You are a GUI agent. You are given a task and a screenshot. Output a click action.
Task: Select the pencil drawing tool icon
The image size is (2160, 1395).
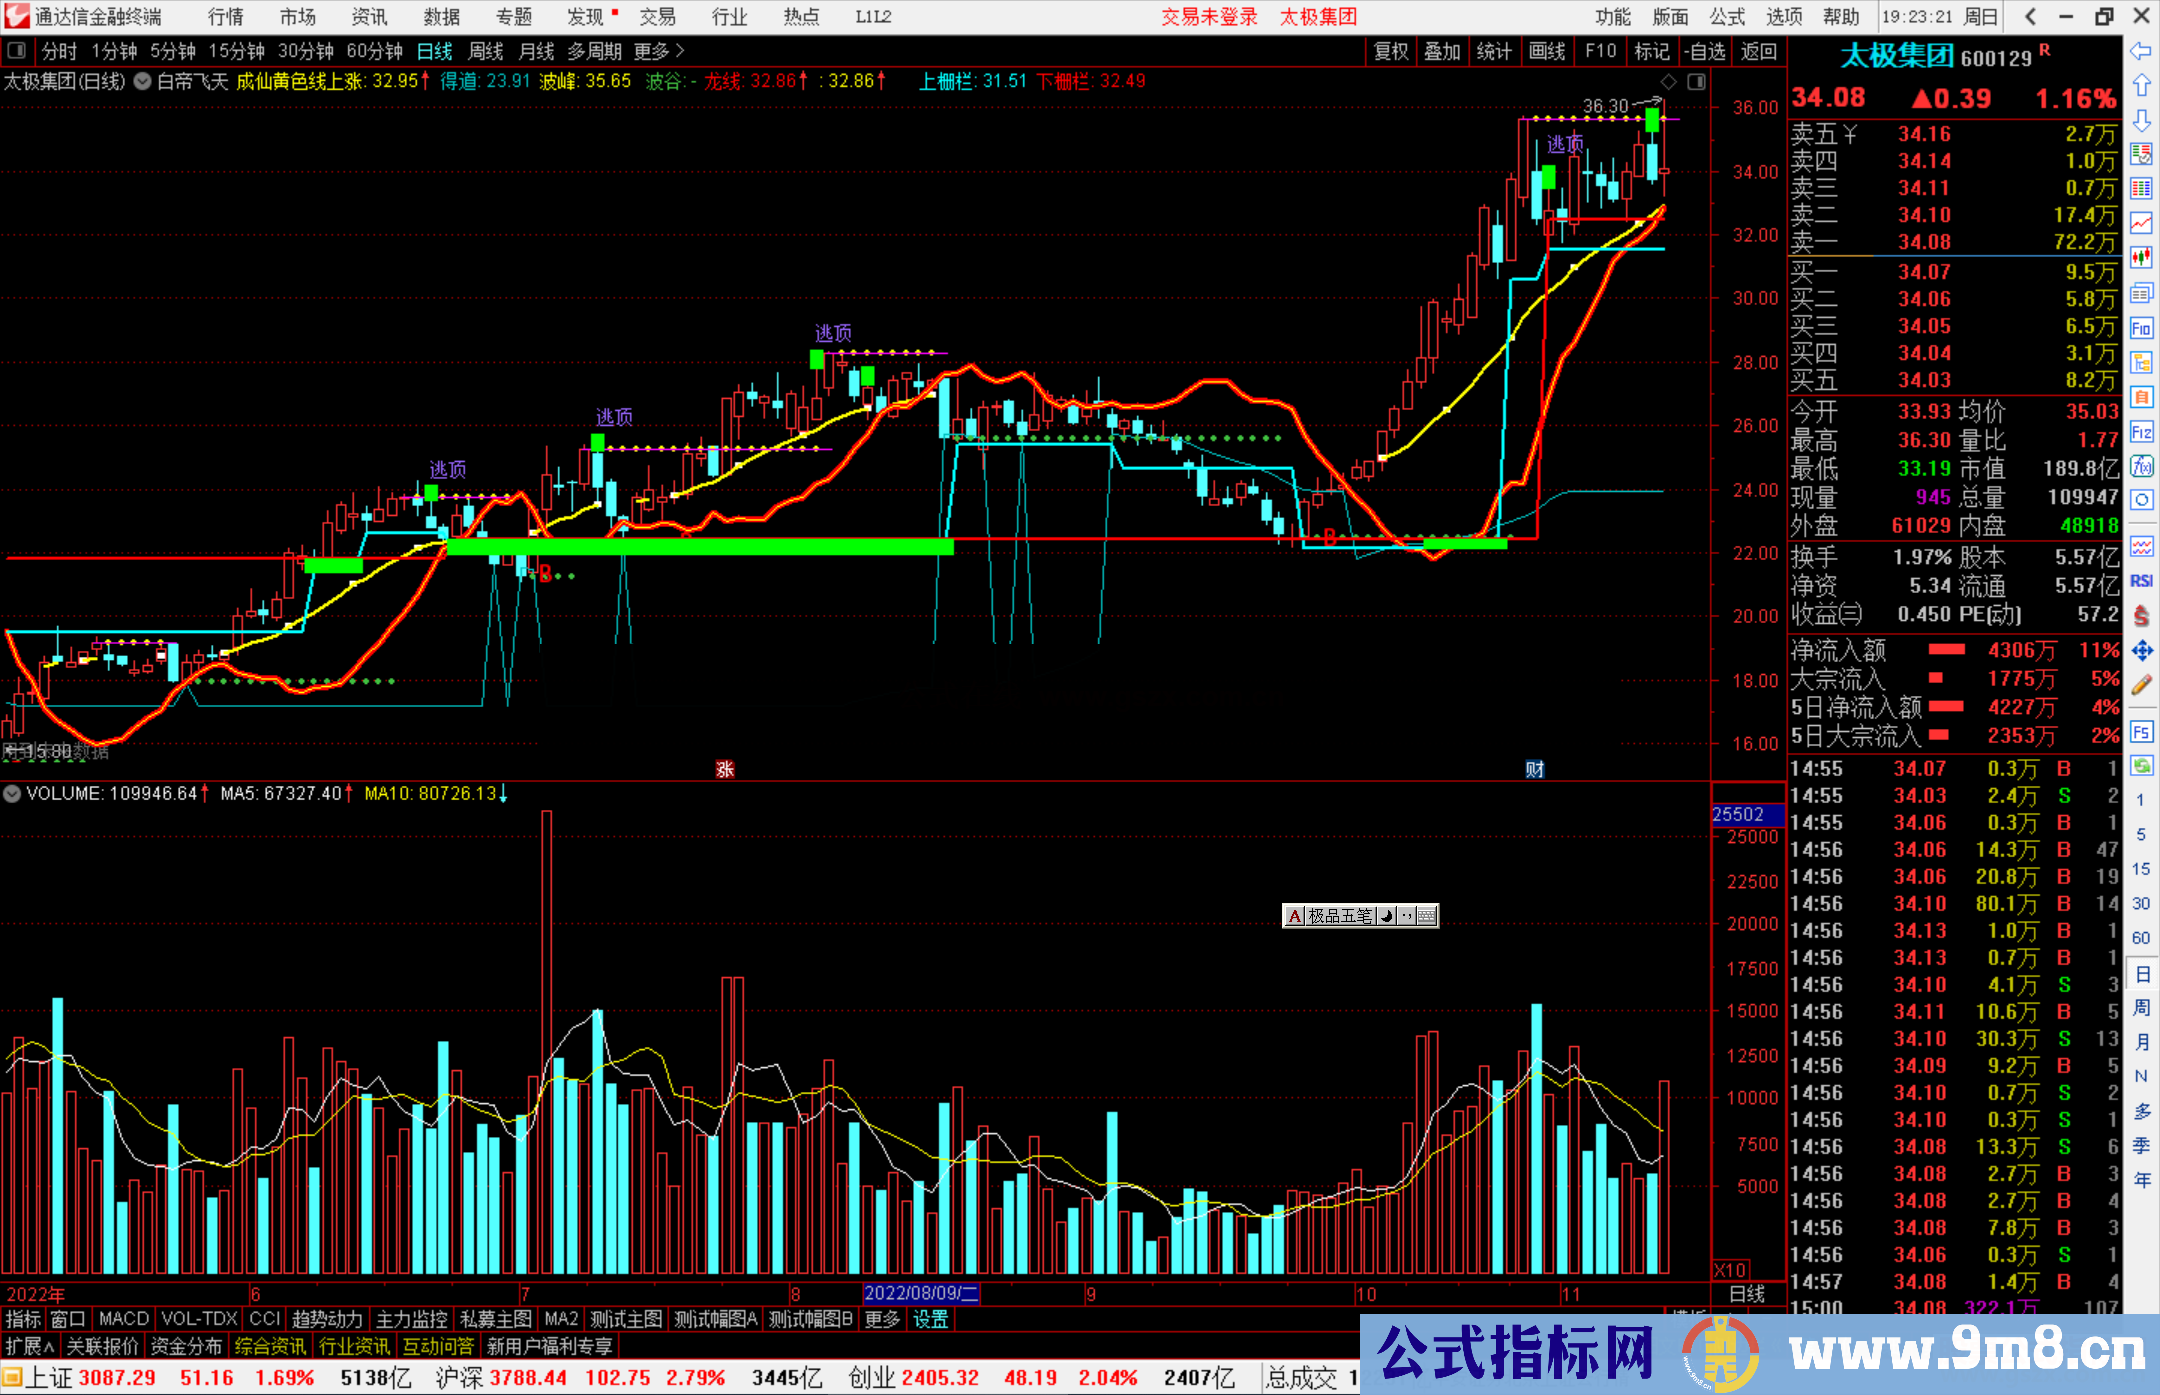tap(2141, 686)
